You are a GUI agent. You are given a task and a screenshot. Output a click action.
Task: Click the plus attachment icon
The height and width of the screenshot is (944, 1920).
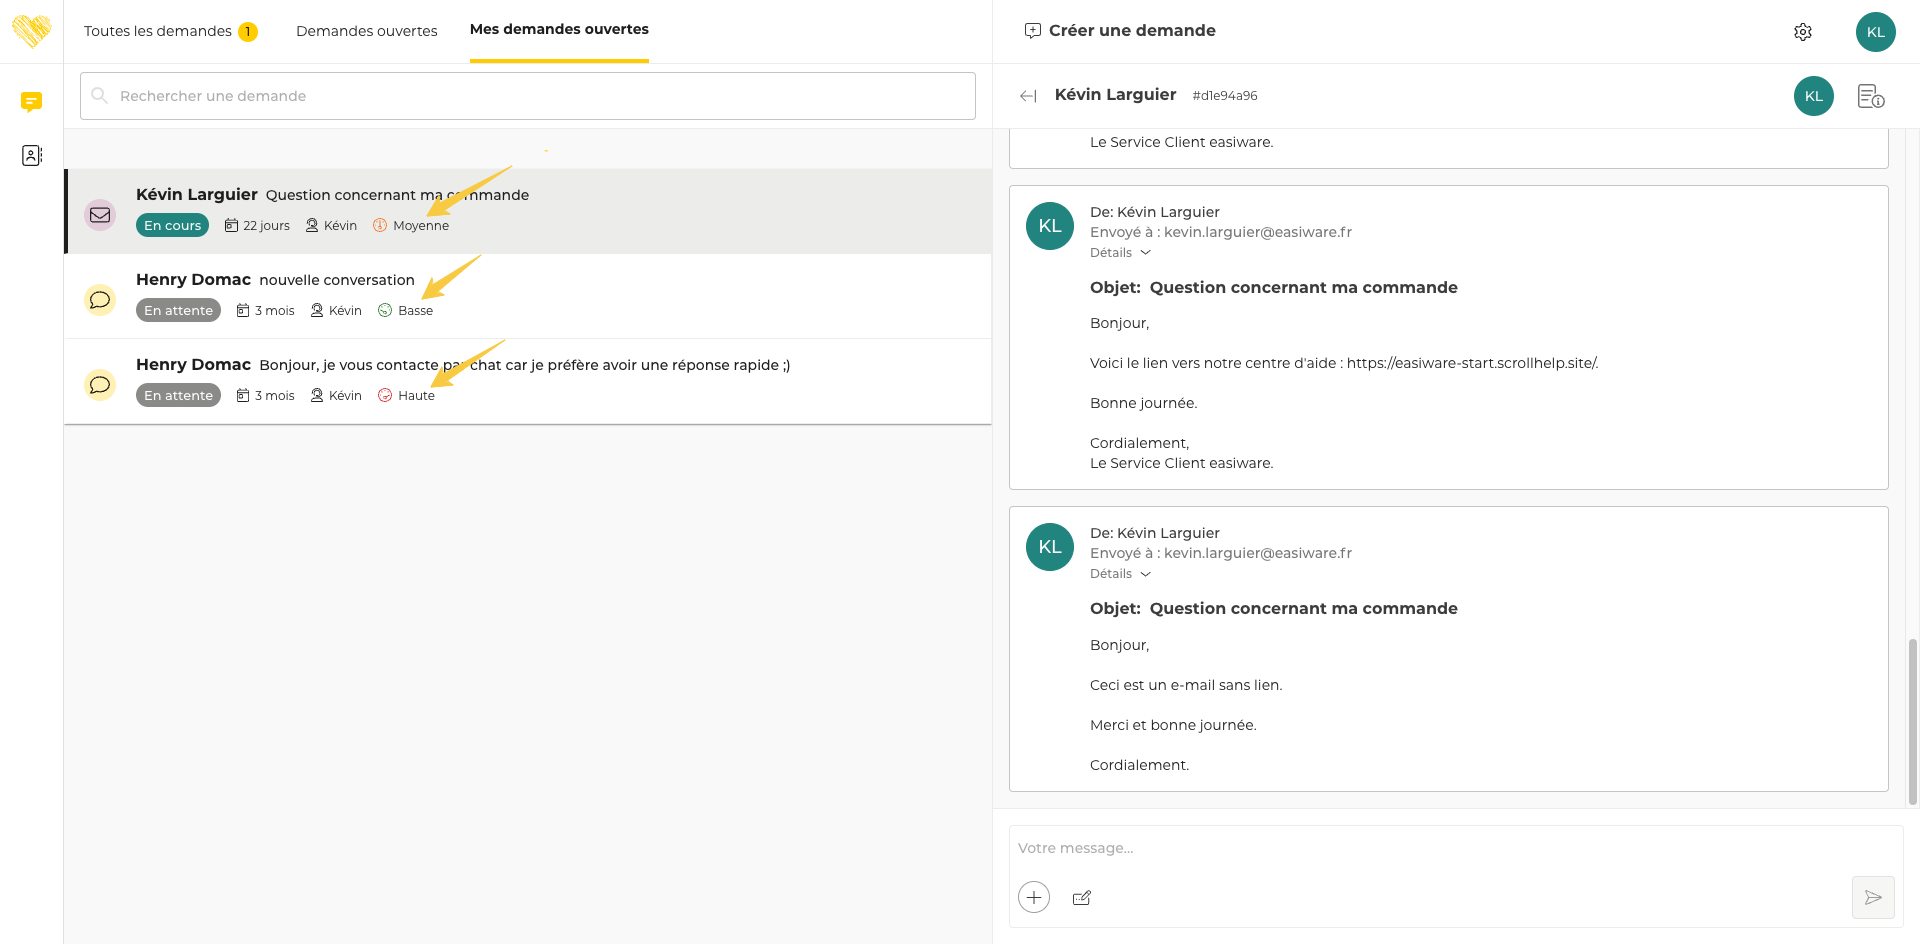coord(1034,897)
